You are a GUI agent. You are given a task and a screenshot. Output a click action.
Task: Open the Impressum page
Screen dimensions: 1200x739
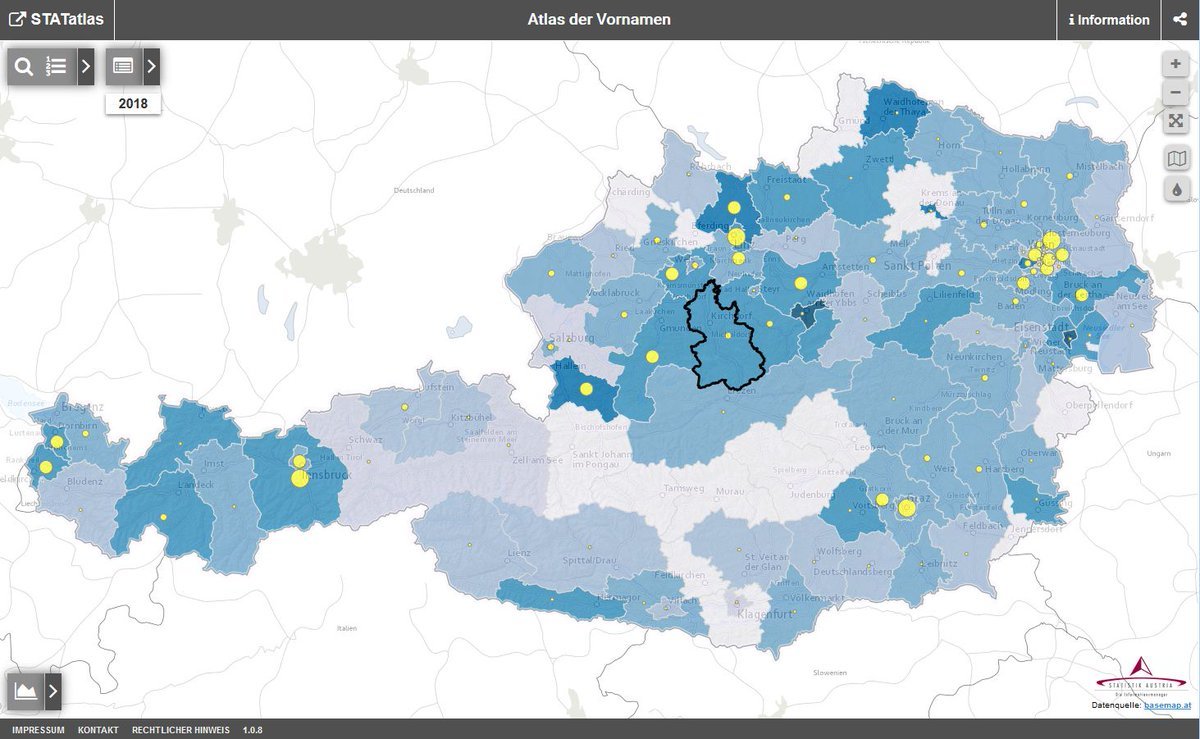39,730
